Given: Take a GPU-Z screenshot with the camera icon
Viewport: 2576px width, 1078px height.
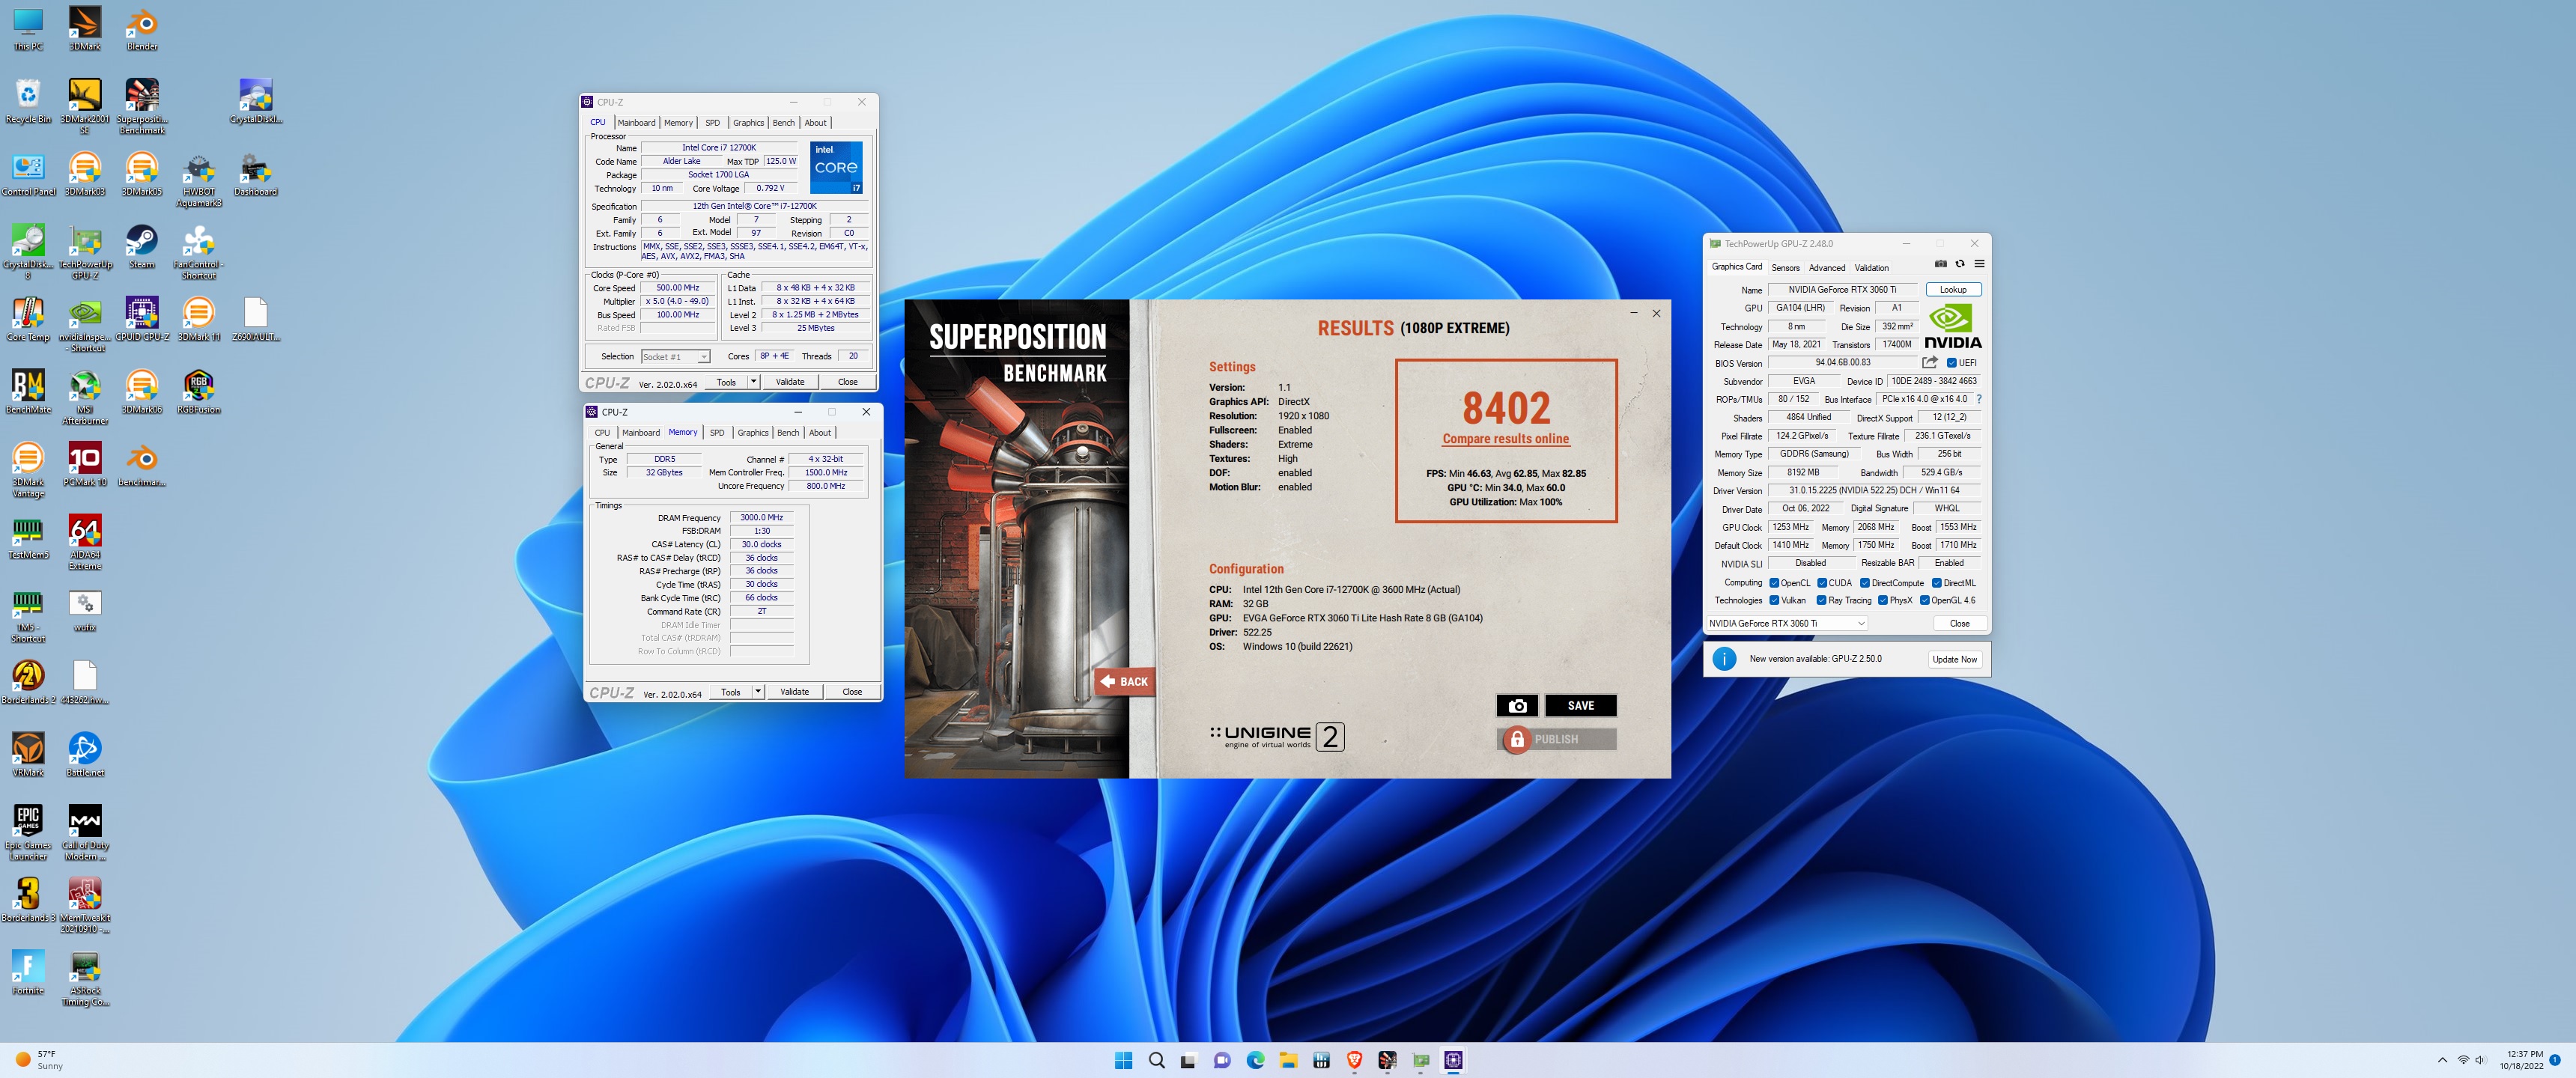Looking at the screenshot, I should (1940, 265).
